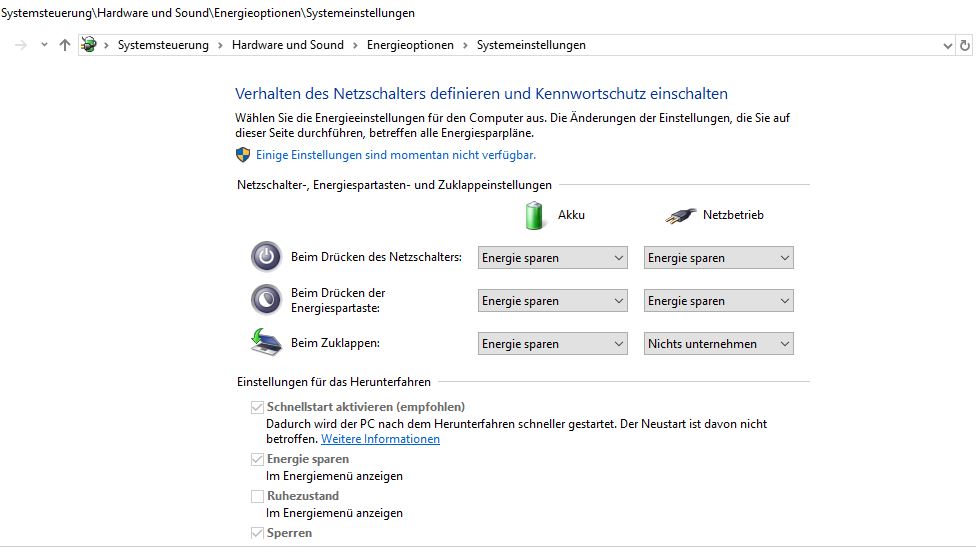Toggle Schnellstart aktivieren checkbox
976x555 pixels.
coord(257,407)
